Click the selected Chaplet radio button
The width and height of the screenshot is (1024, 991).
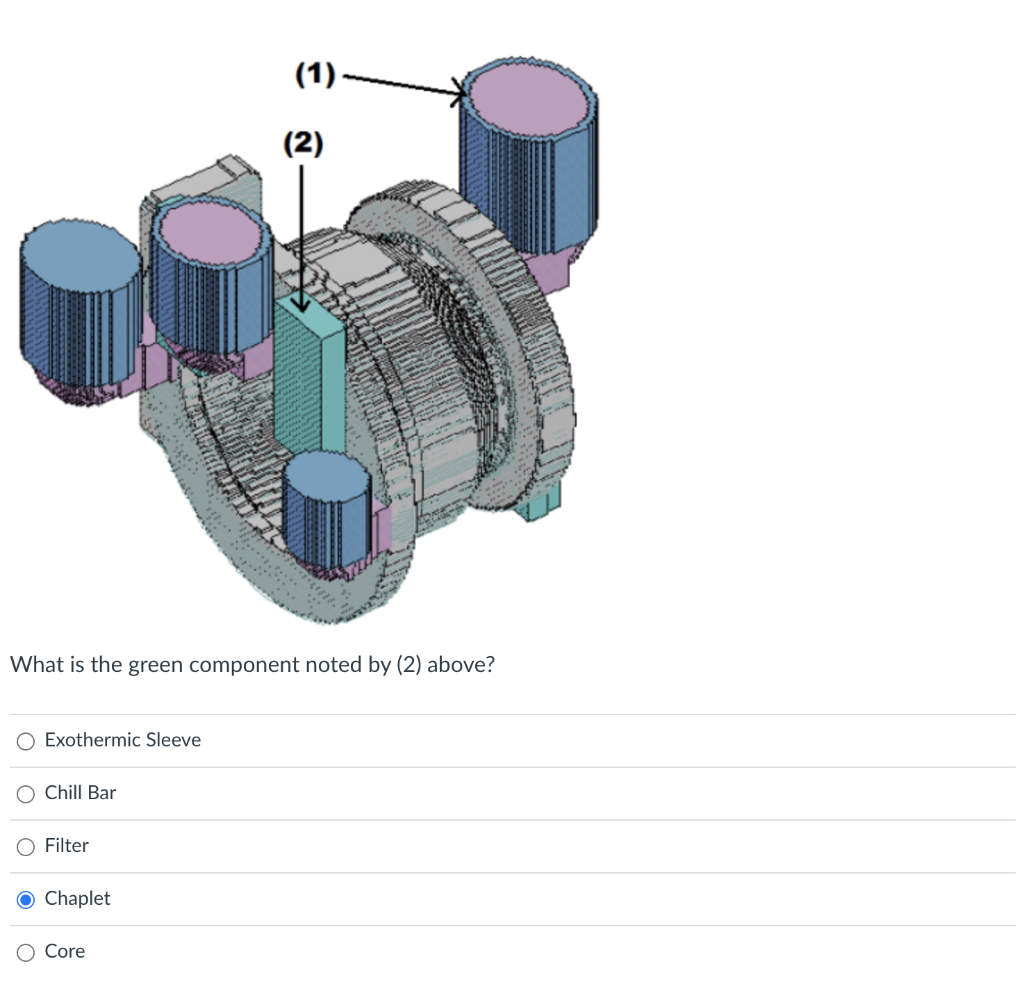25,900
